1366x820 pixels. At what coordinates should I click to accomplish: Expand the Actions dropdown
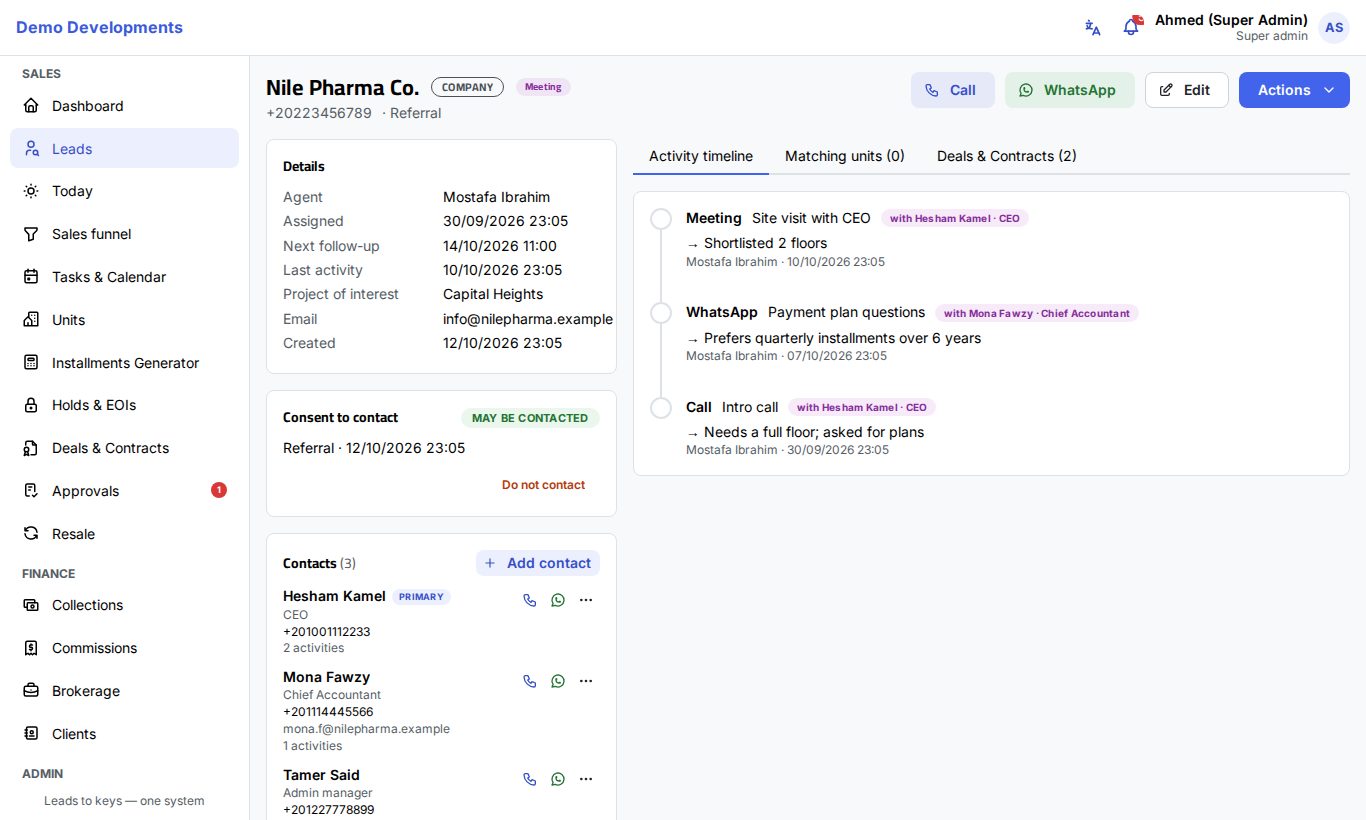pyautogui.click(x=1294, y=90)
